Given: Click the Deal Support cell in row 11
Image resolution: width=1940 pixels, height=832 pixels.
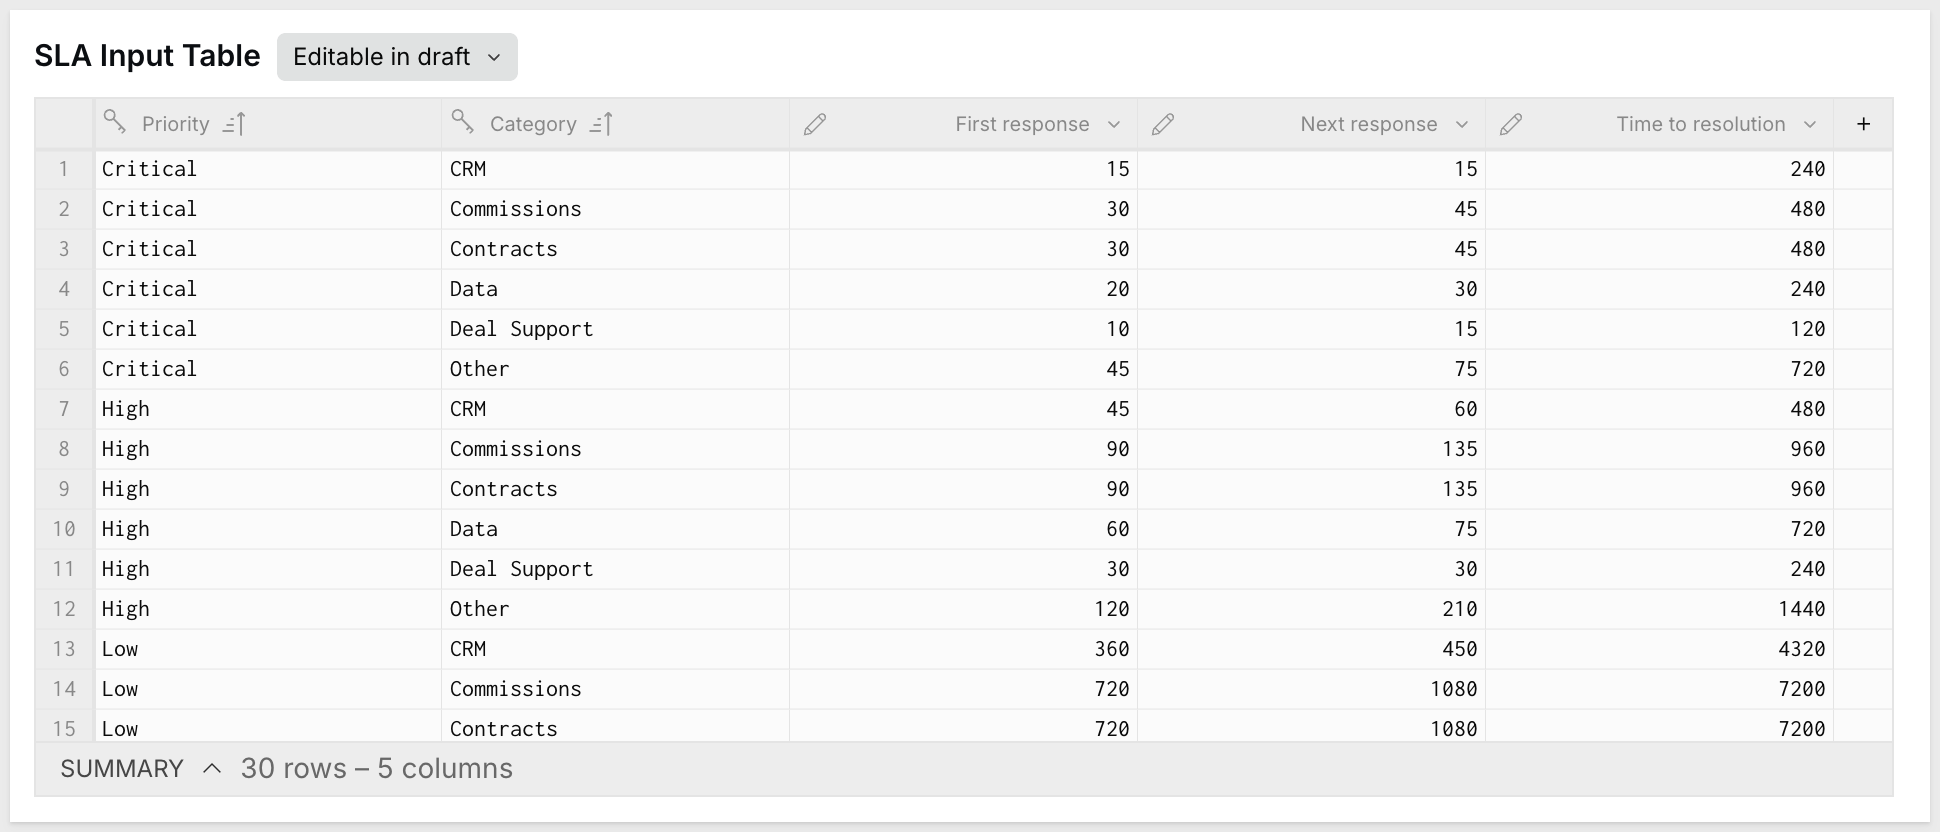Looking at the screenshot, I should click(615, 569).
